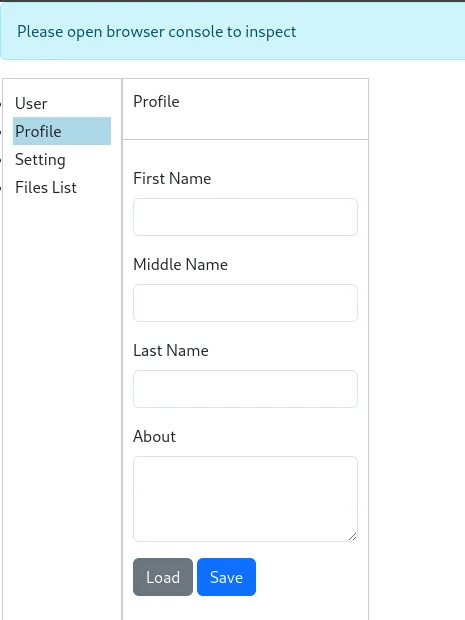This screenshot has height=620, width=465.
Task: Focus the First Name input field
Action: tap(246, 217)
